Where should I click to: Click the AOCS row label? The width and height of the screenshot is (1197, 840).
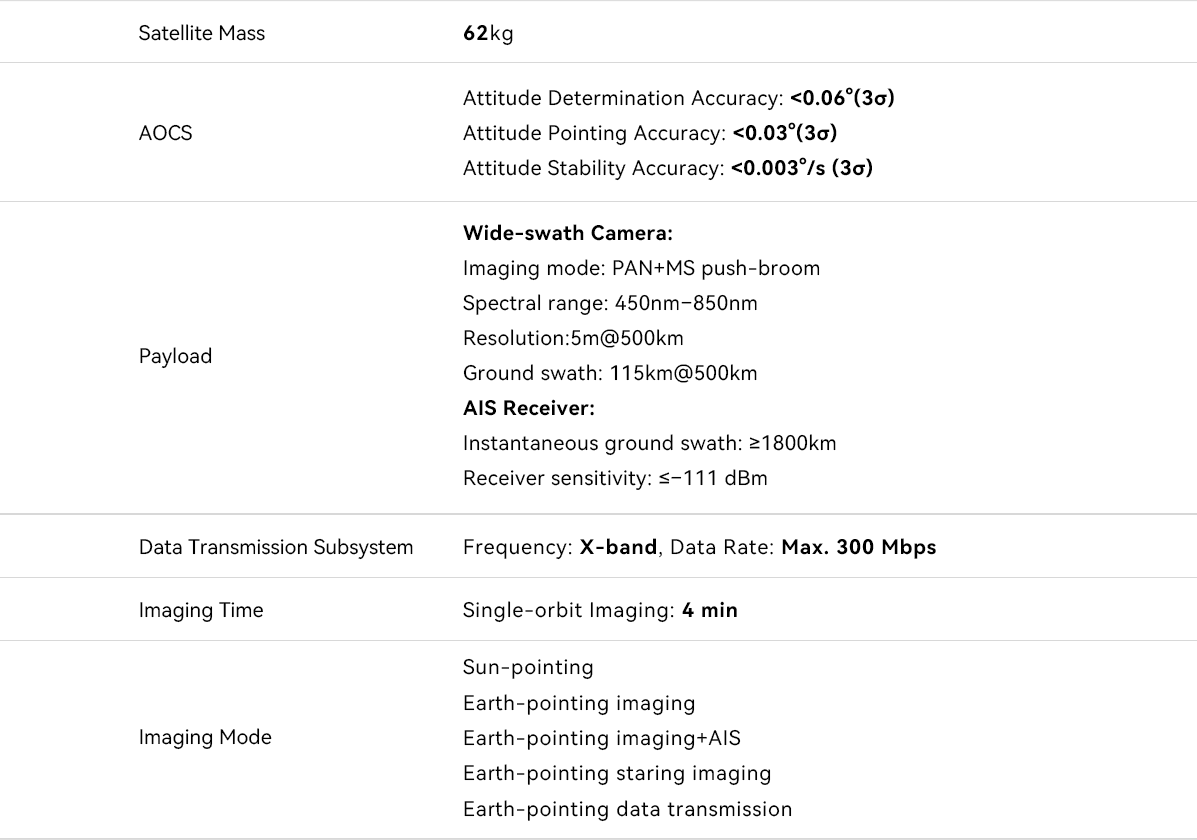pyautogui.click(x=165, y=133)
